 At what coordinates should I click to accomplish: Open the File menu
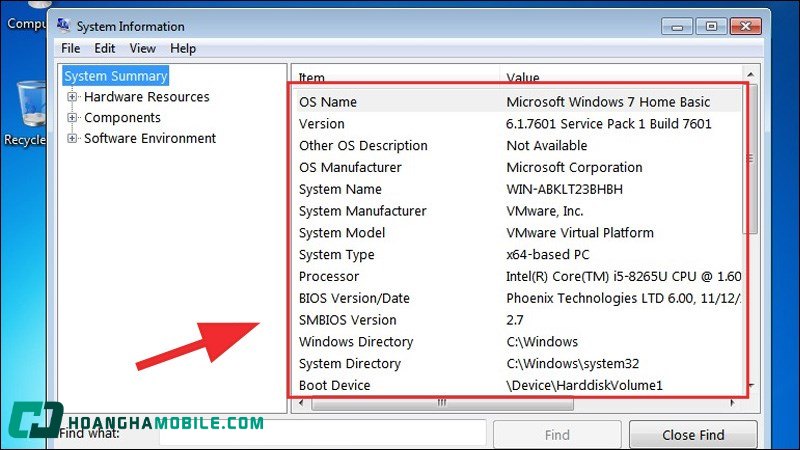pos(70,48)
